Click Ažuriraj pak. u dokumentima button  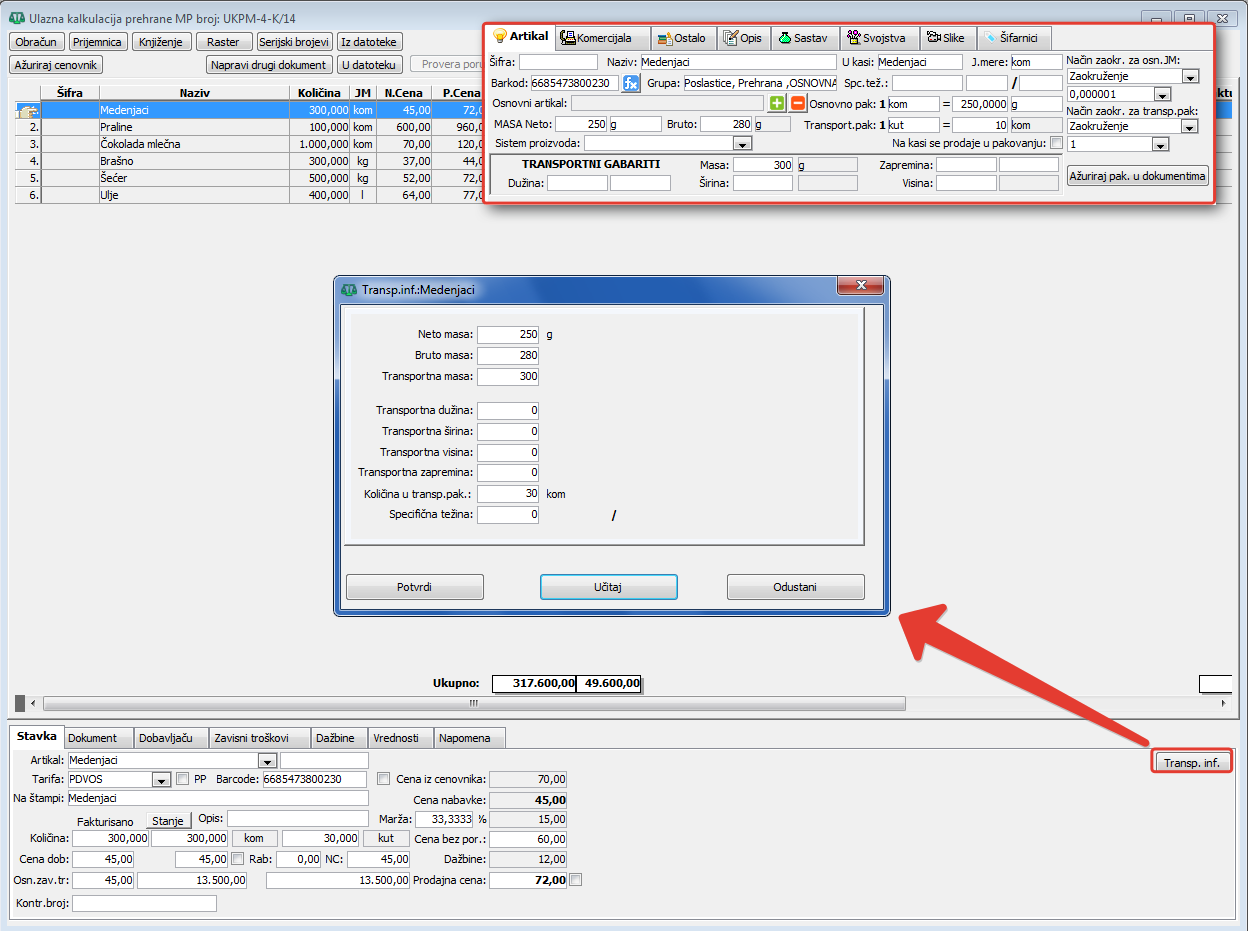1138,176
